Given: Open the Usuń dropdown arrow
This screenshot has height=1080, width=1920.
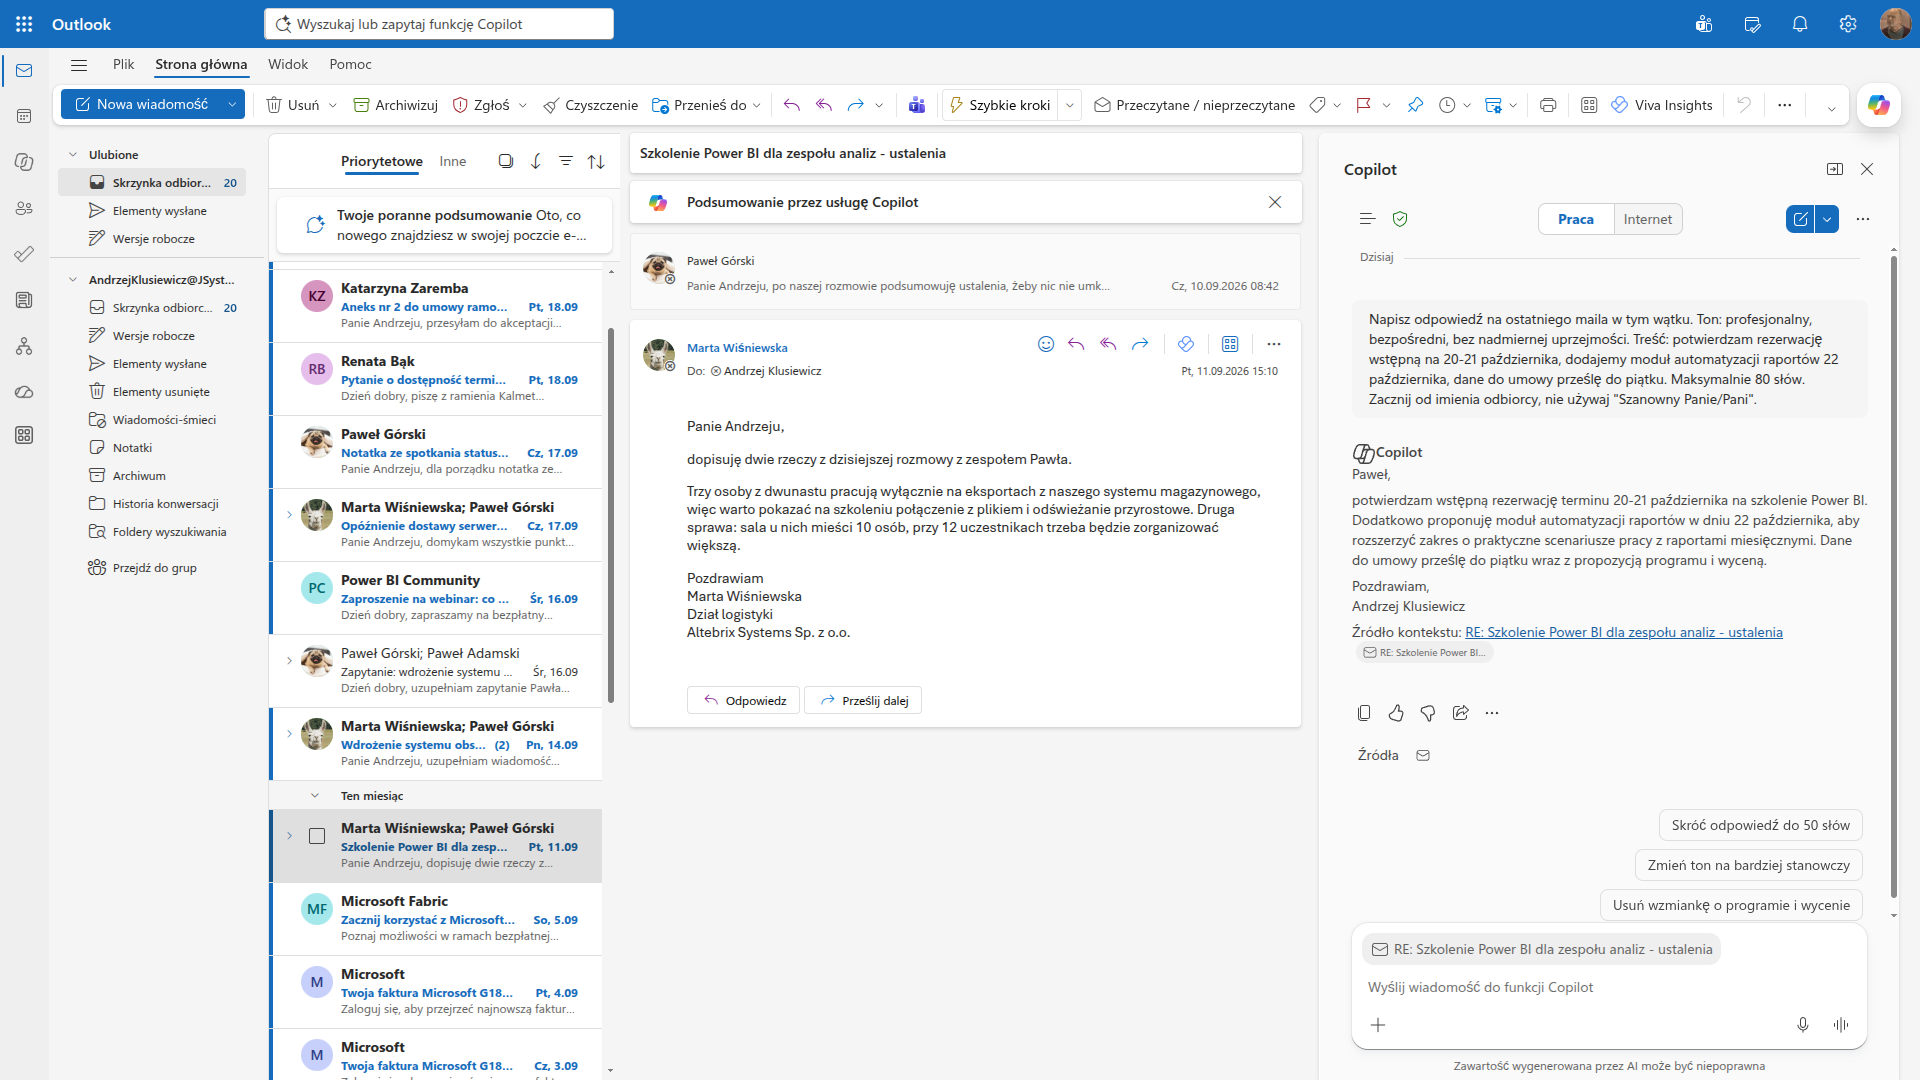Looking at the screenshot, I should coord(333,105).
